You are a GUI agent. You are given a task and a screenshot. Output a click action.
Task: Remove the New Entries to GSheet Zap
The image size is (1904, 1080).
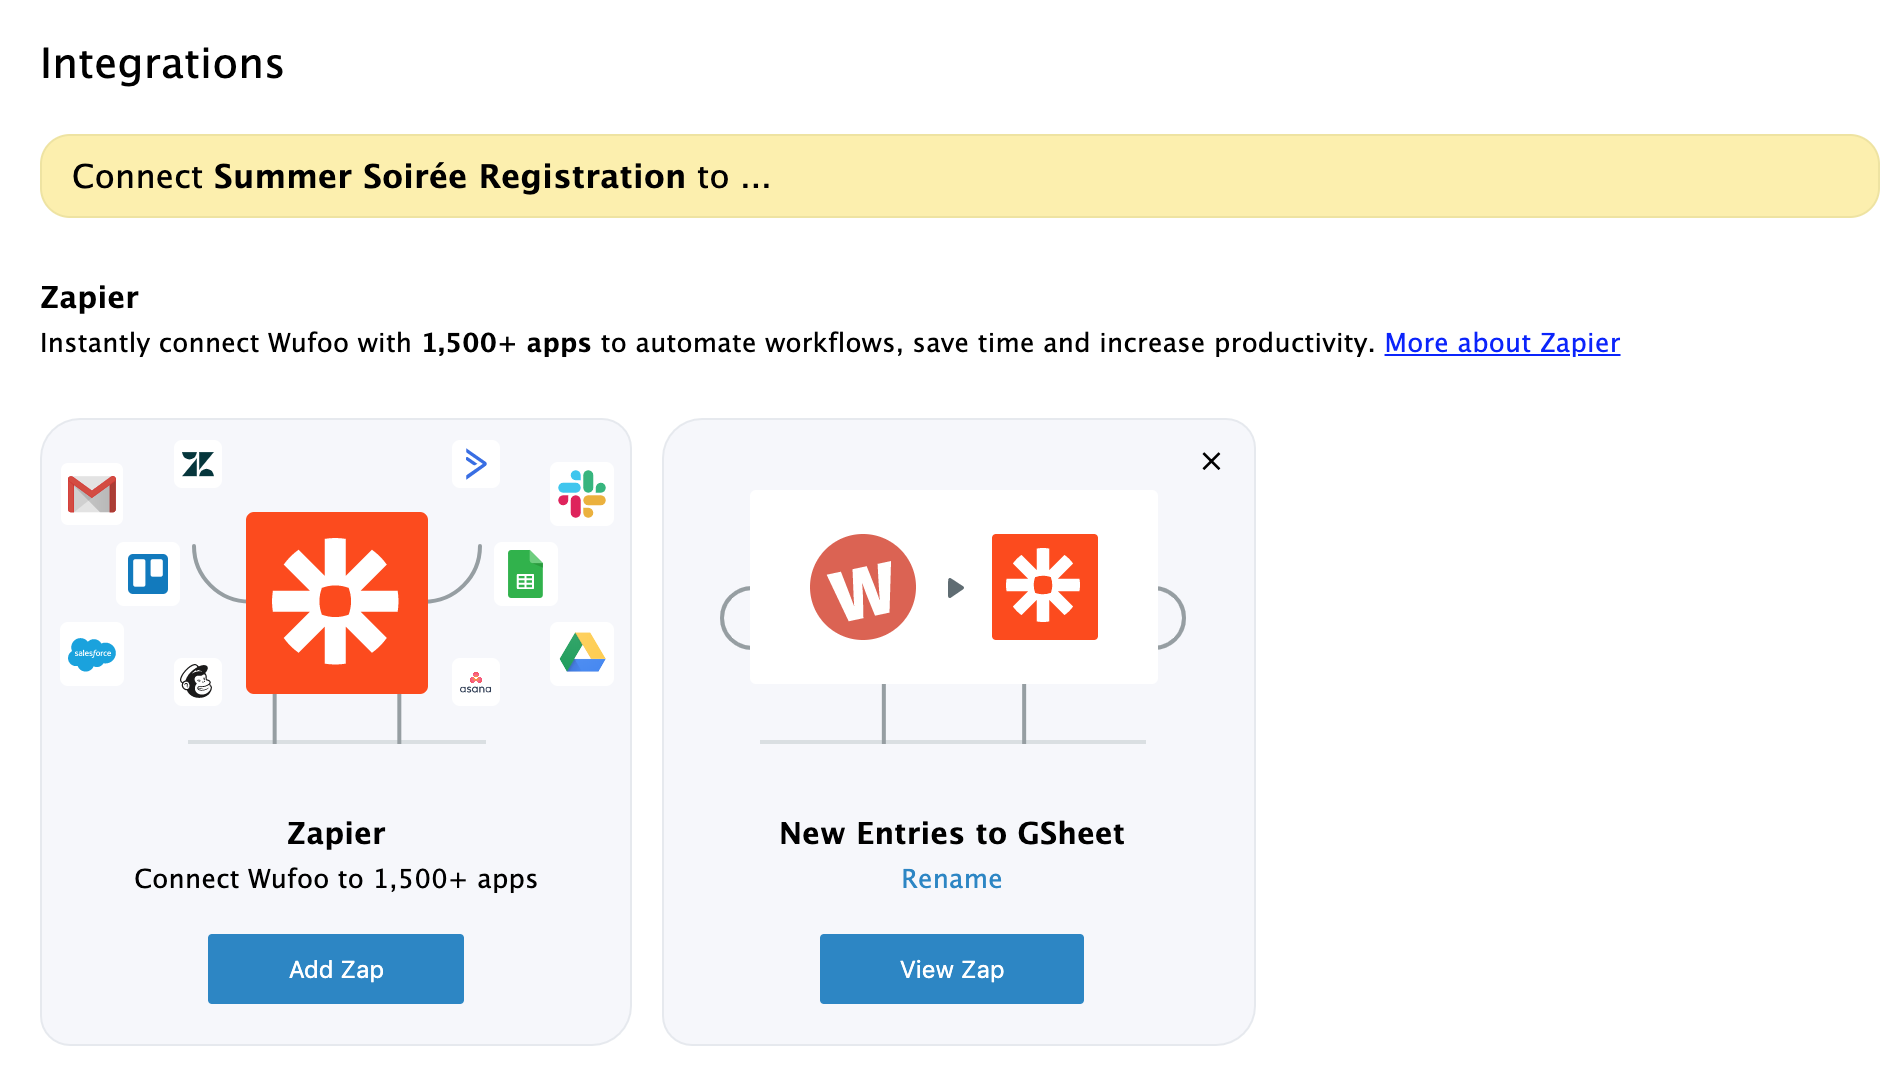(x=1211, y=461)
